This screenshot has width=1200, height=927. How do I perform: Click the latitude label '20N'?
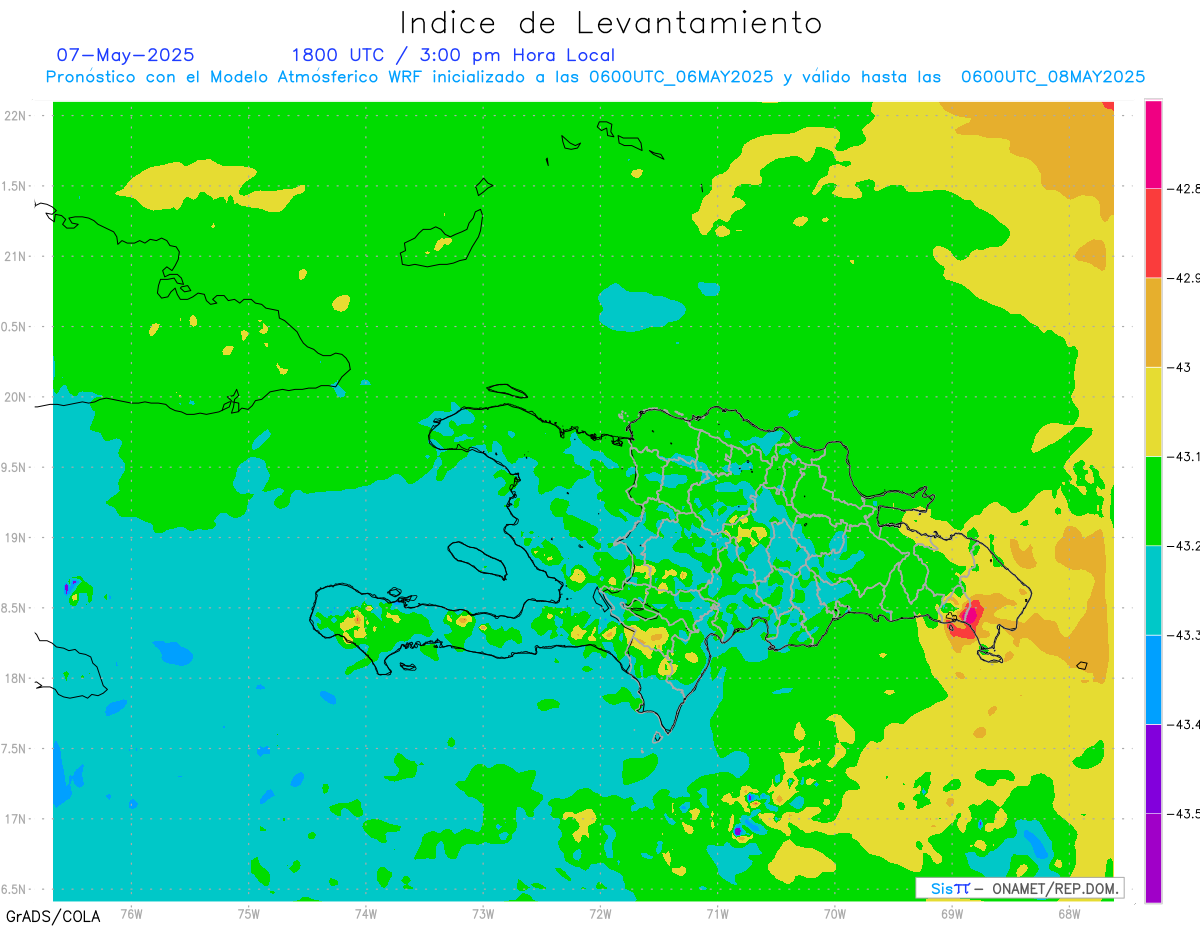tap(17, 397)
